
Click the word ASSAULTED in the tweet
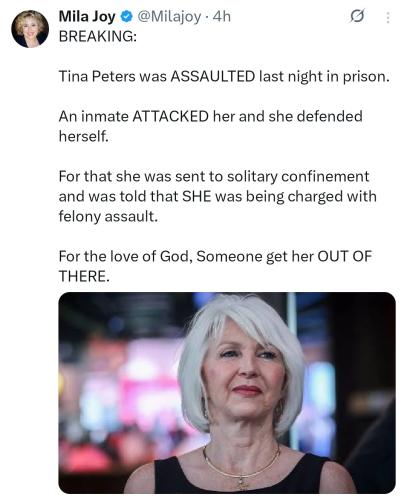[x=213, y=76]
